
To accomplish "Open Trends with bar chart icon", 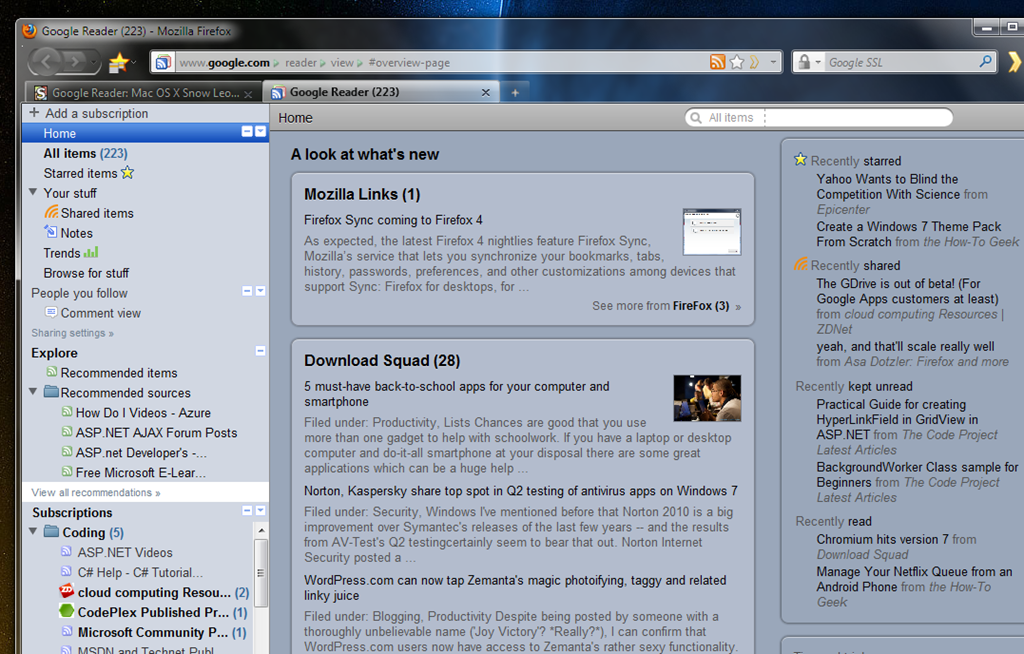I will click(71, 253).
